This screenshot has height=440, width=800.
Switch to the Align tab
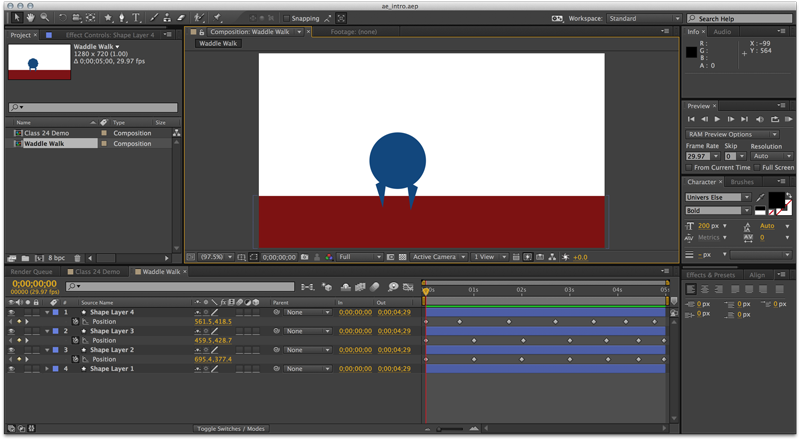click(757, 275)
